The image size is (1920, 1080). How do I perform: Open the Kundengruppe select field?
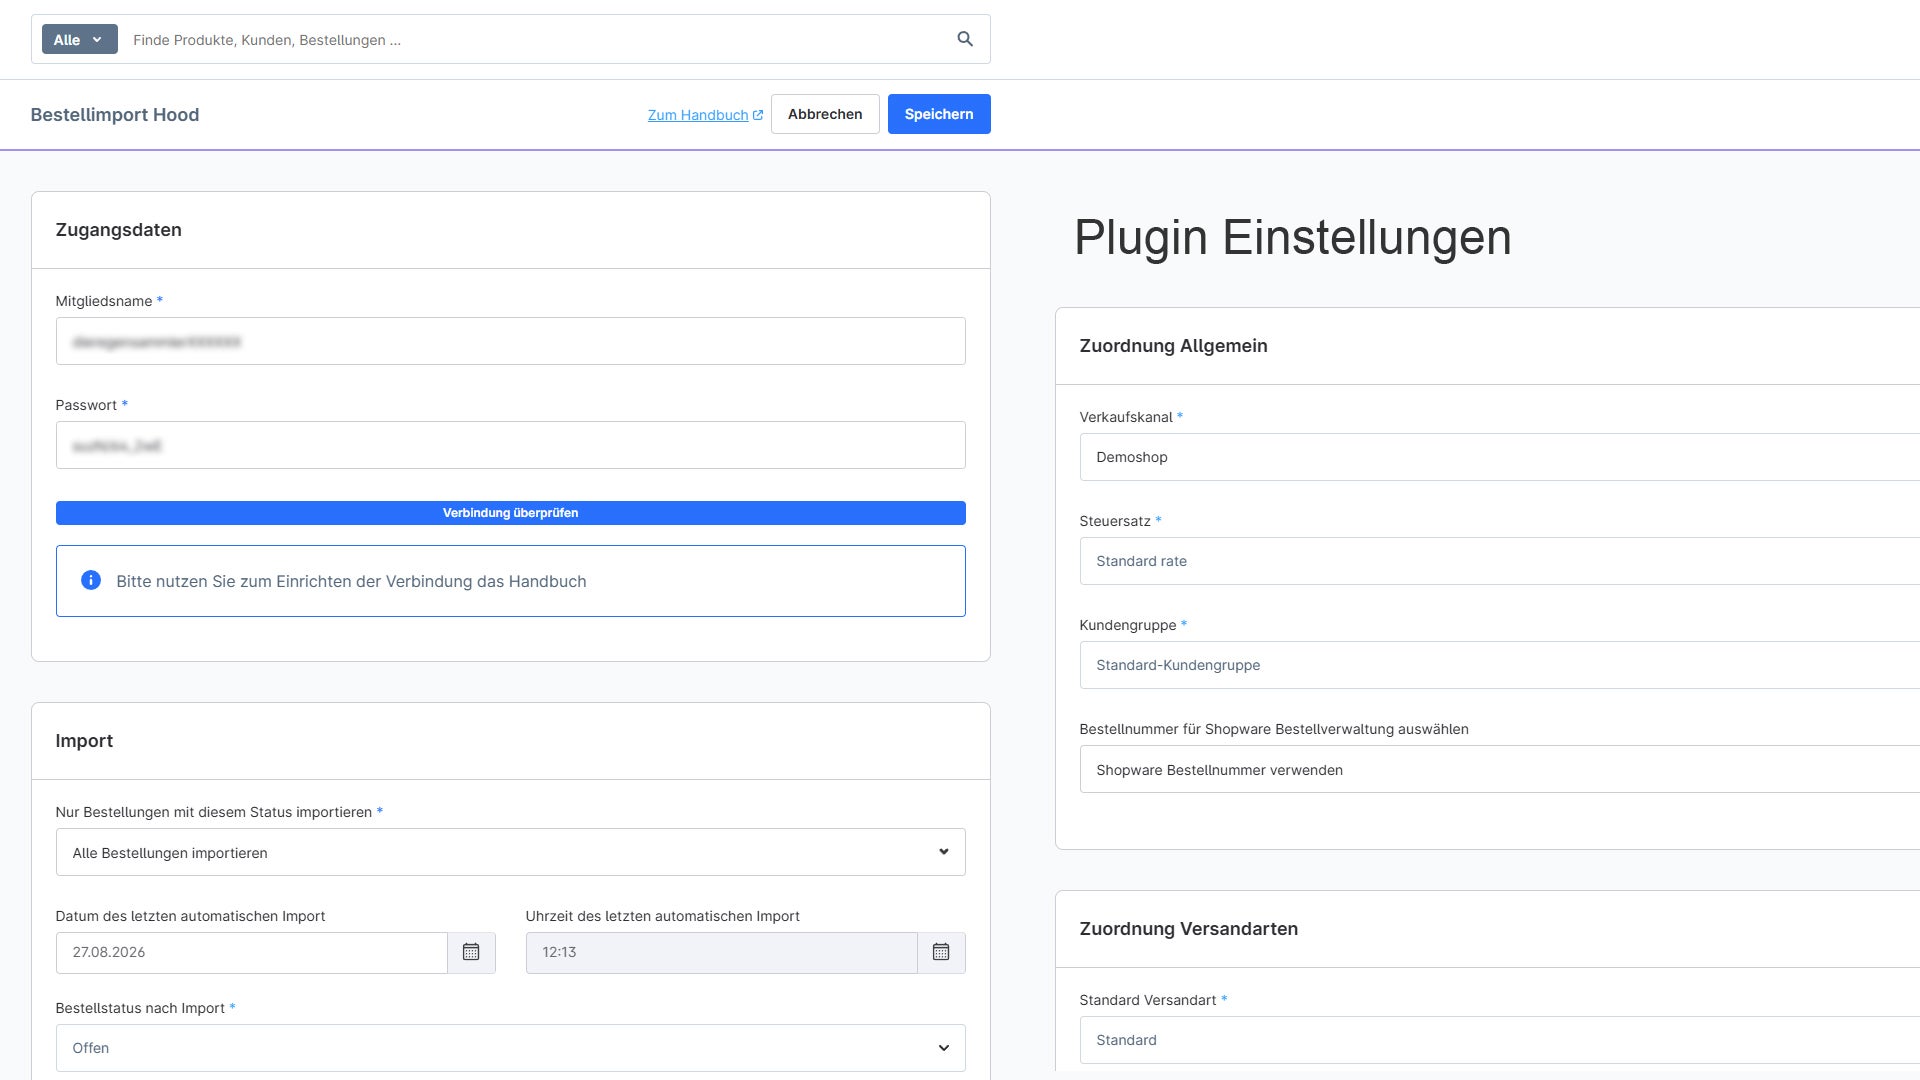pyautogui.click(x=1500, y=665)
